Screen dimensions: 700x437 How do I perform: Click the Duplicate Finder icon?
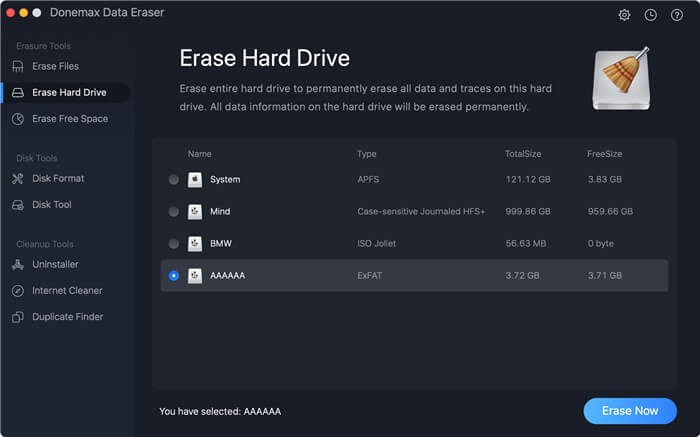click(x=18, y=317)
